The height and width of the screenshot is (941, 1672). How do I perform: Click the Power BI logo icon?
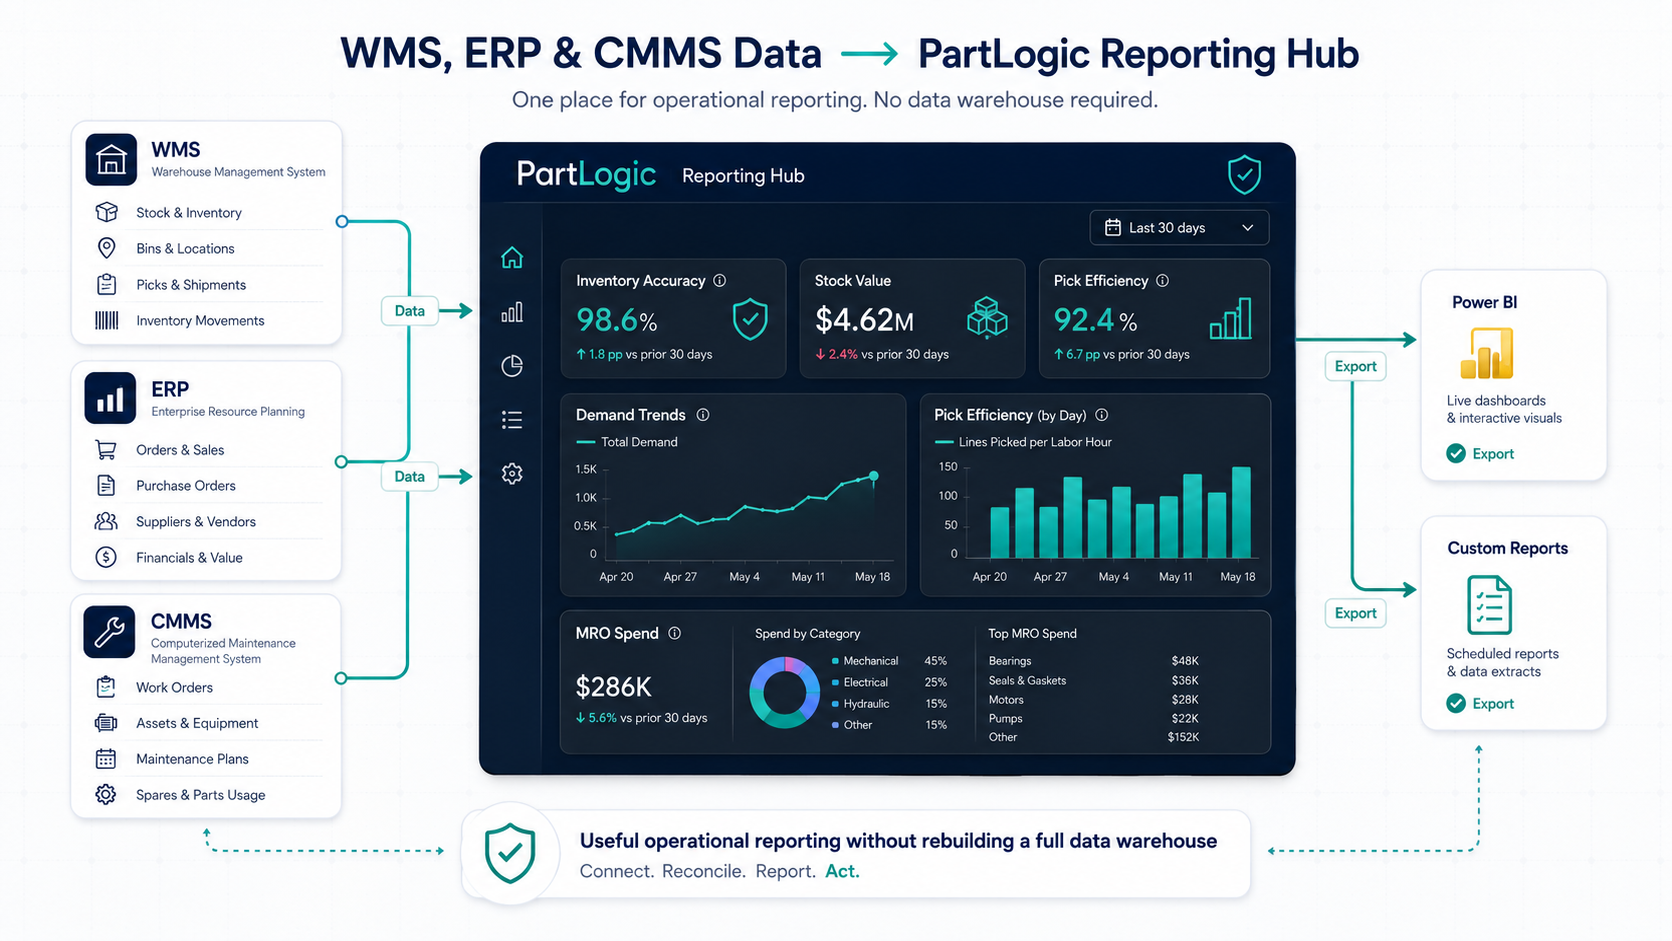point(1487,353)
